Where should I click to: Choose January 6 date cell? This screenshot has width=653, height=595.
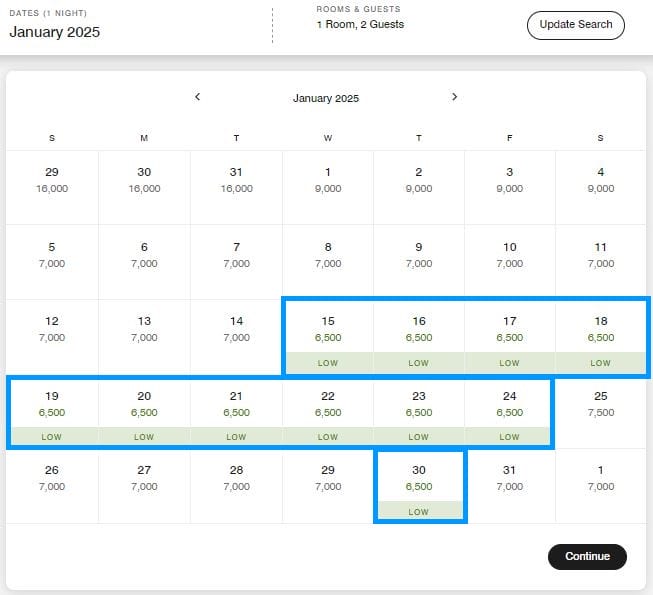pyautogui.click(x=144, y=262)
